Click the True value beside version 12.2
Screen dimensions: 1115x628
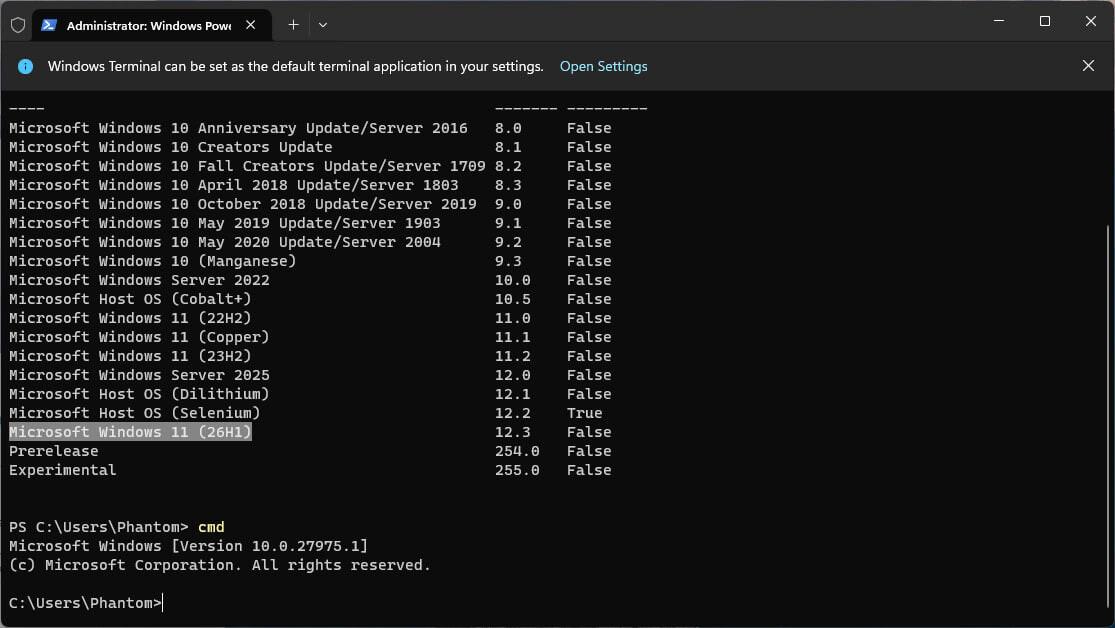pos(584,412)
